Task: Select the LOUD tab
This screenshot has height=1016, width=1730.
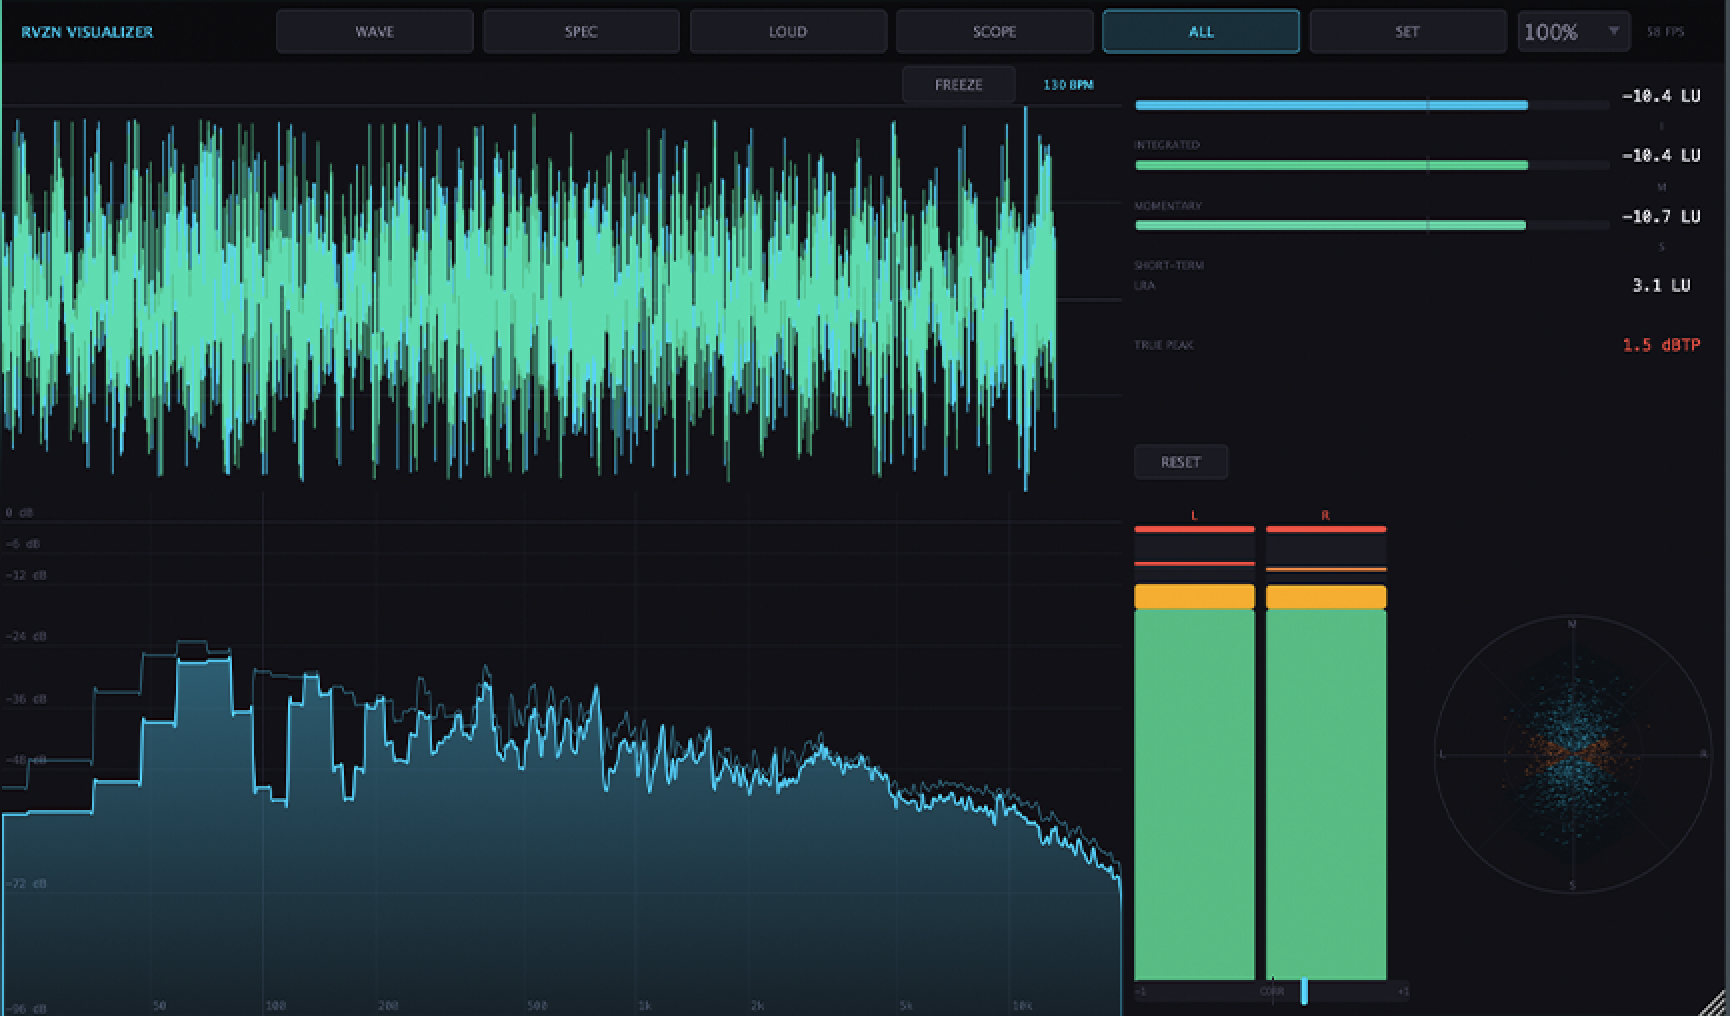Action: click(x=788, y=31)
